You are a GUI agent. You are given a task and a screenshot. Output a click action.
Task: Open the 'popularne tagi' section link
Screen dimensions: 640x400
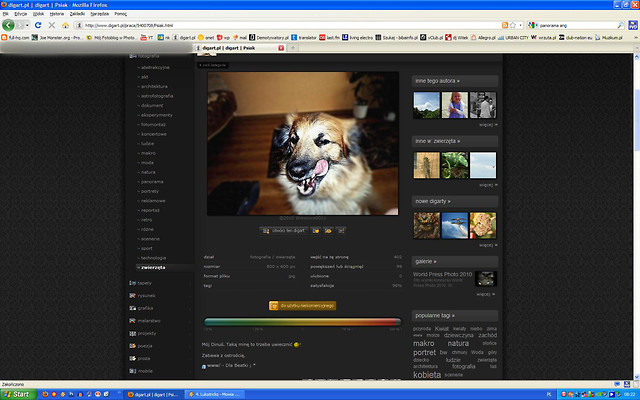435,316
